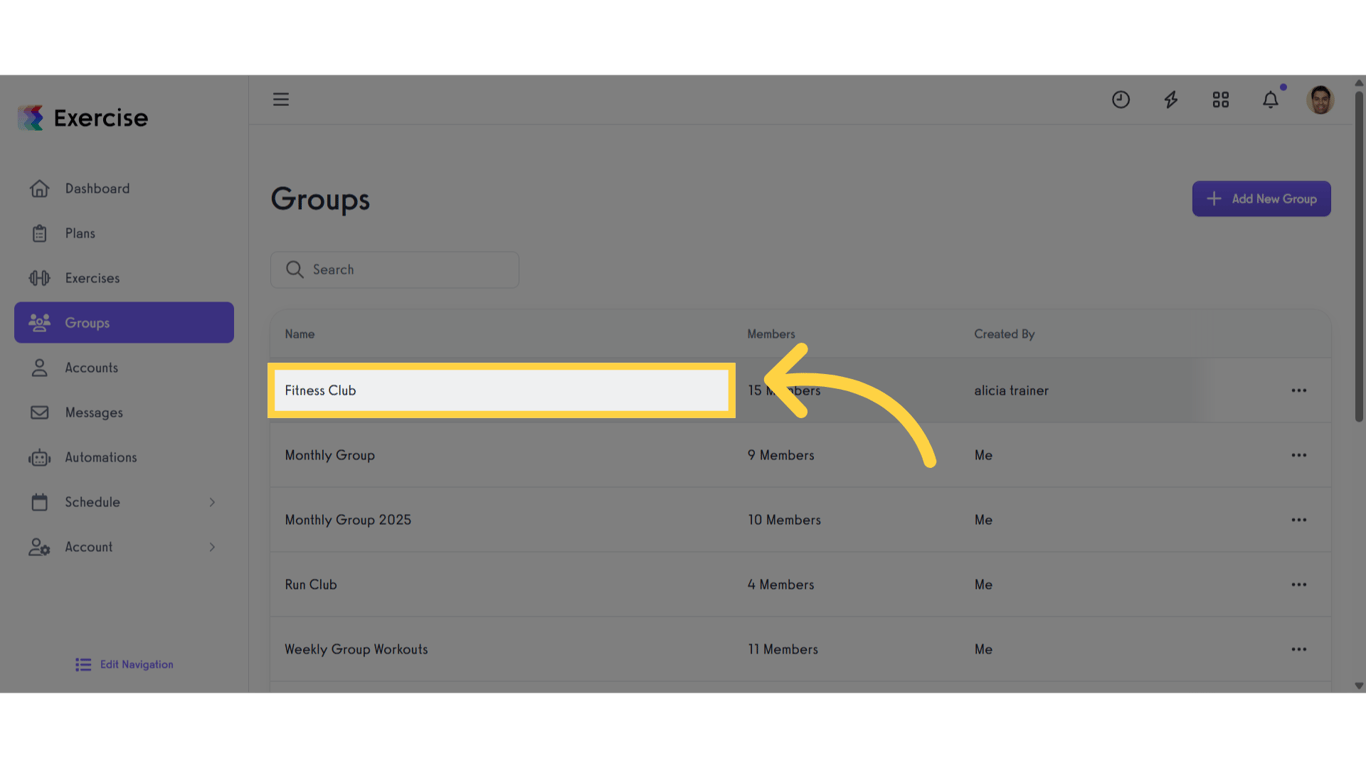
Task: Open more options for Weekly Group Workouts
Action: [x=1298, y=649]
